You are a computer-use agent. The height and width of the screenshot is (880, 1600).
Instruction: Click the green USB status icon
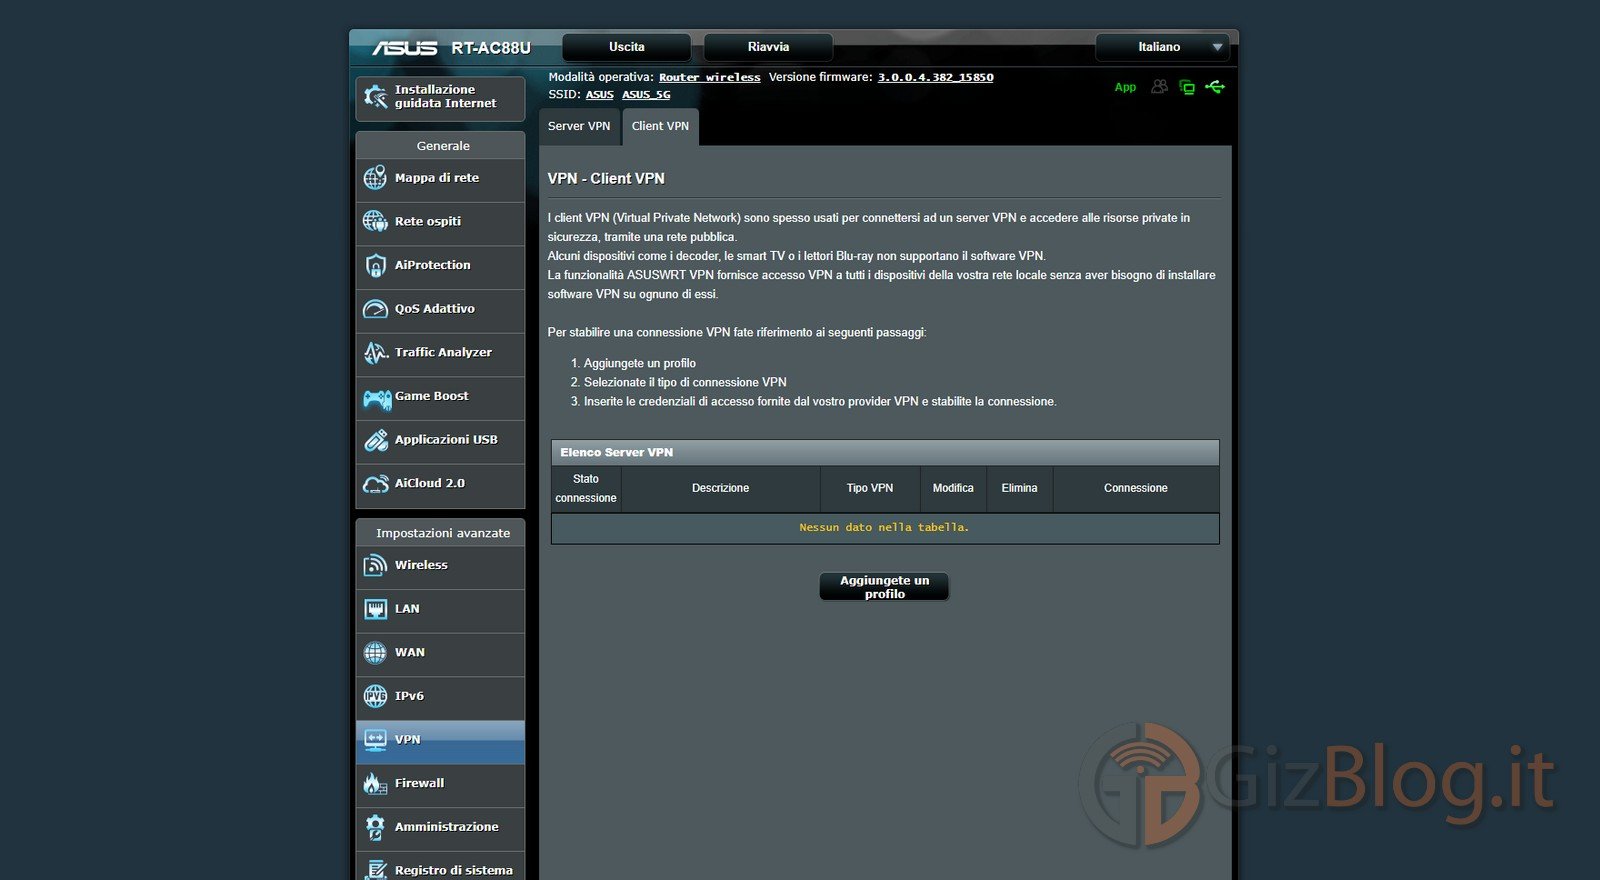1215,87
